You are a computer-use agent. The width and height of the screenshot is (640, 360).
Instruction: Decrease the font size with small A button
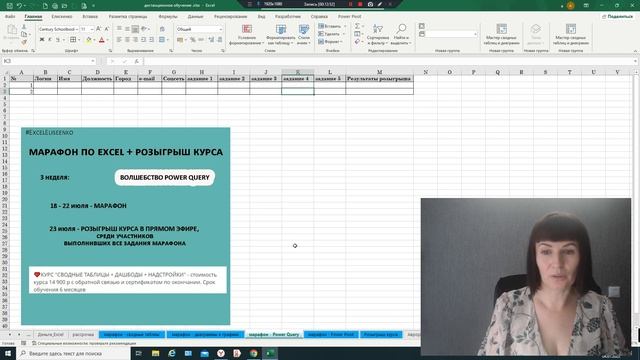point(107,29)
